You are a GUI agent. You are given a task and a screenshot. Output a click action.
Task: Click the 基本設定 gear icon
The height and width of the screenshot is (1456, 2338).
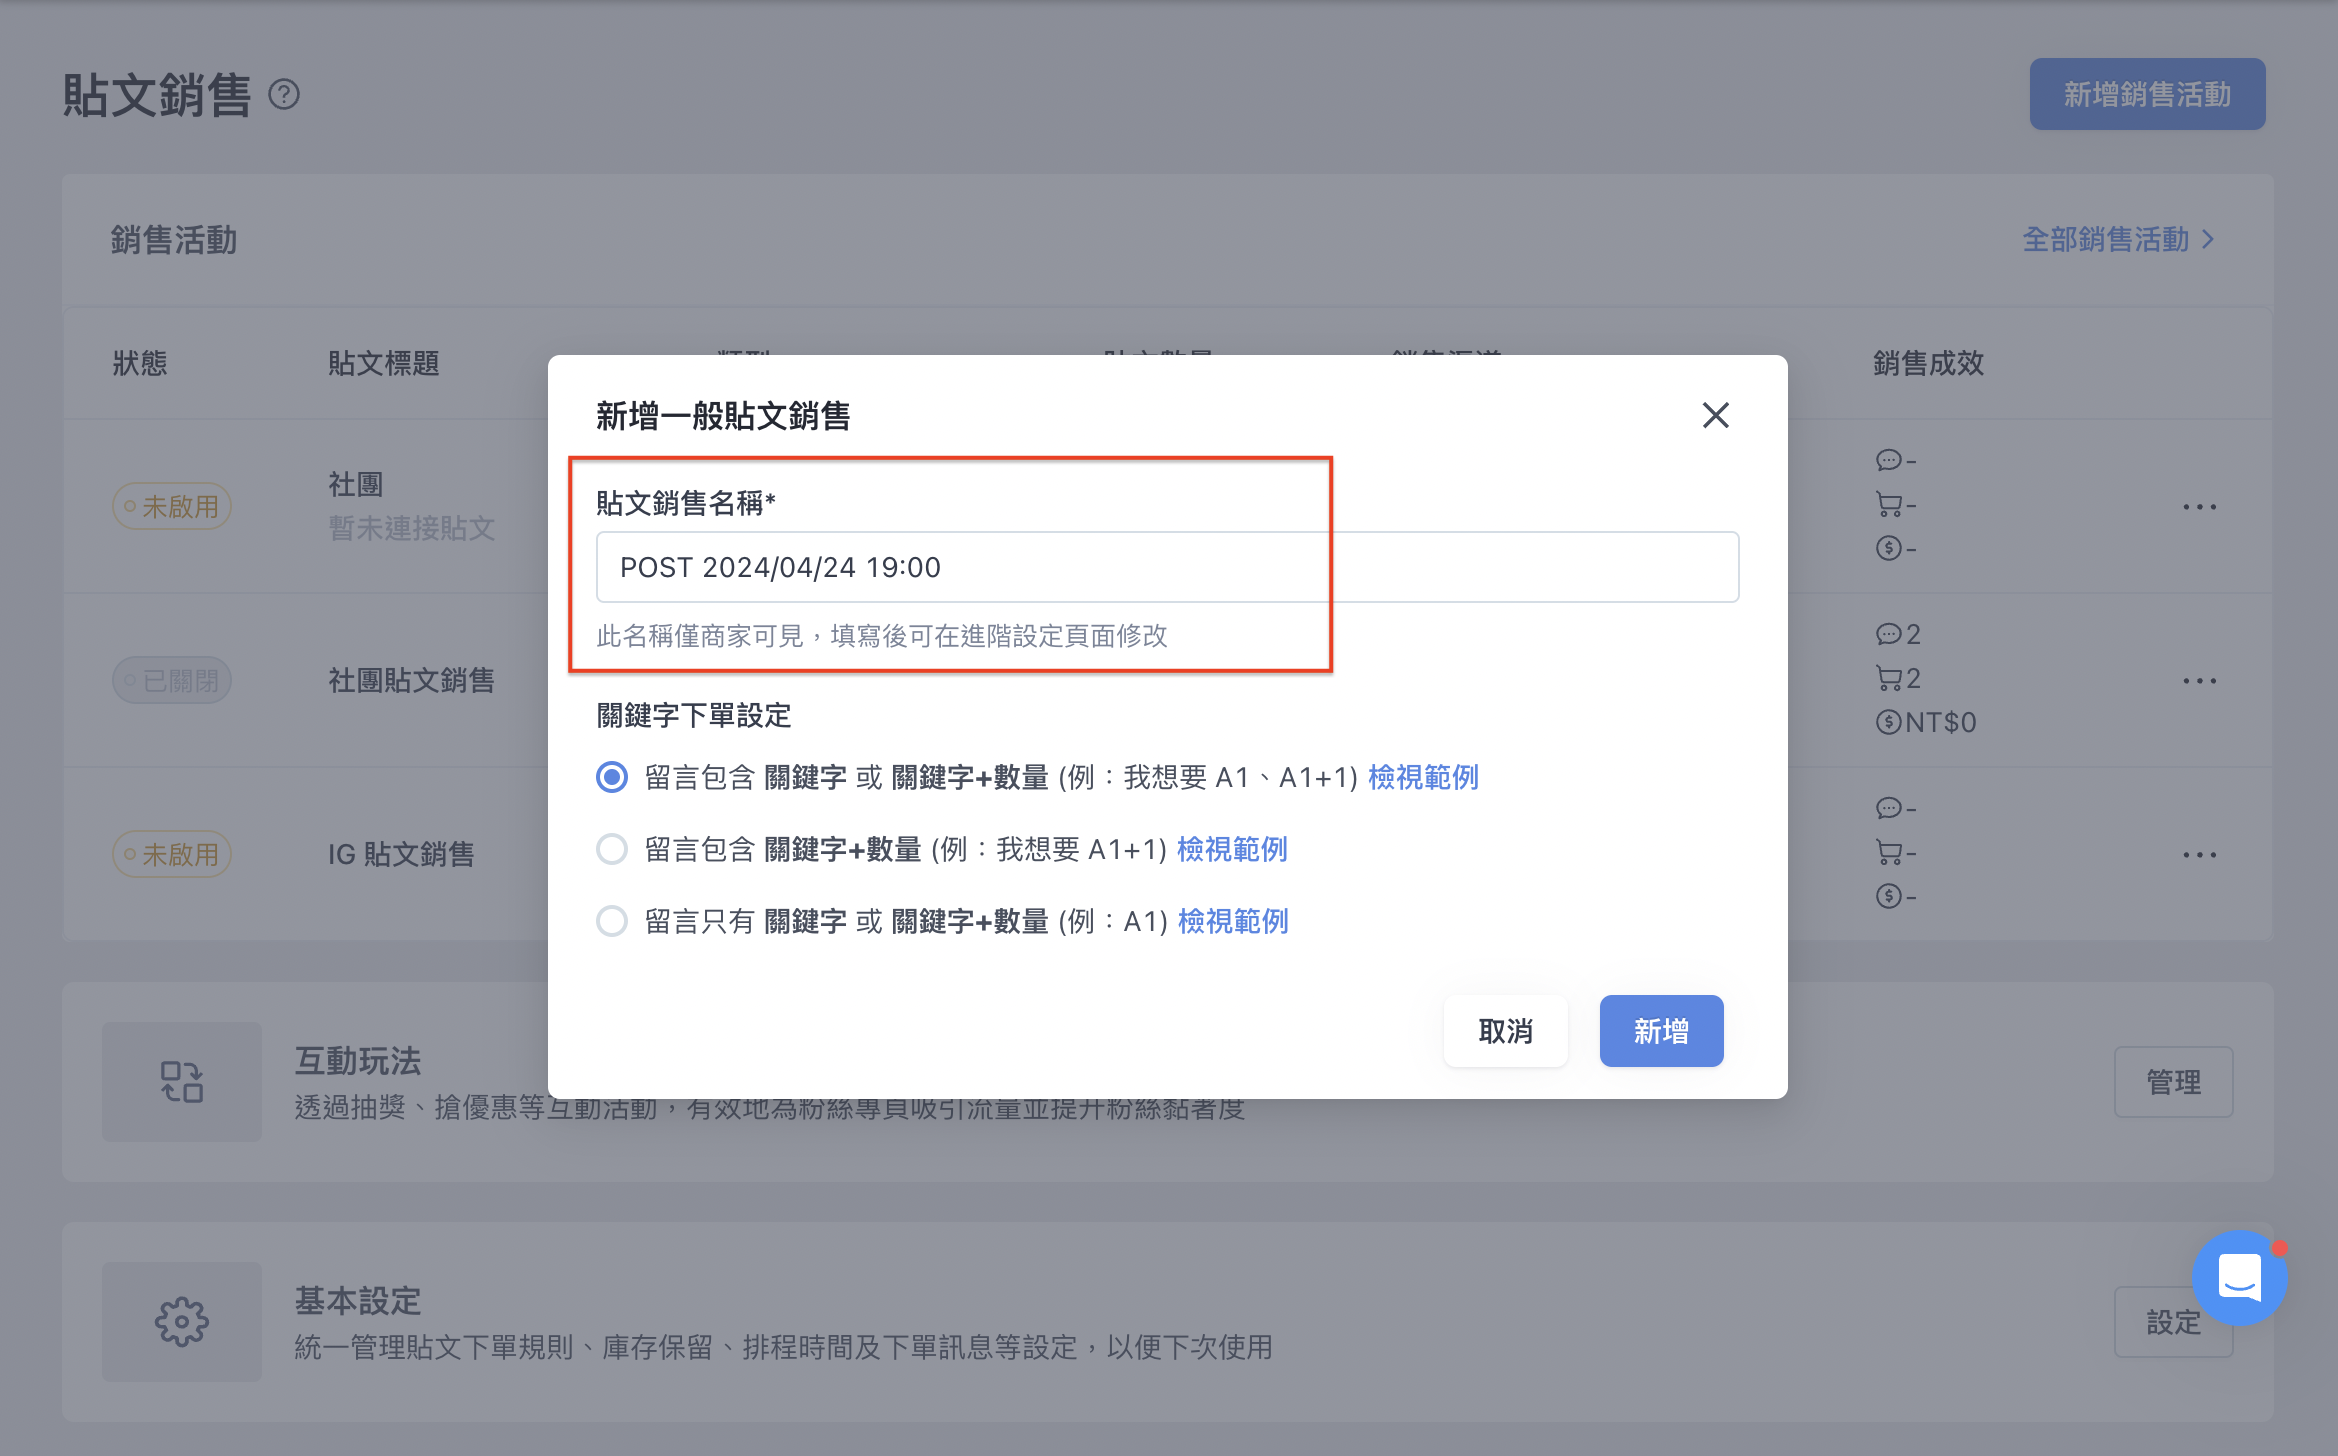tap(182, 1322)
